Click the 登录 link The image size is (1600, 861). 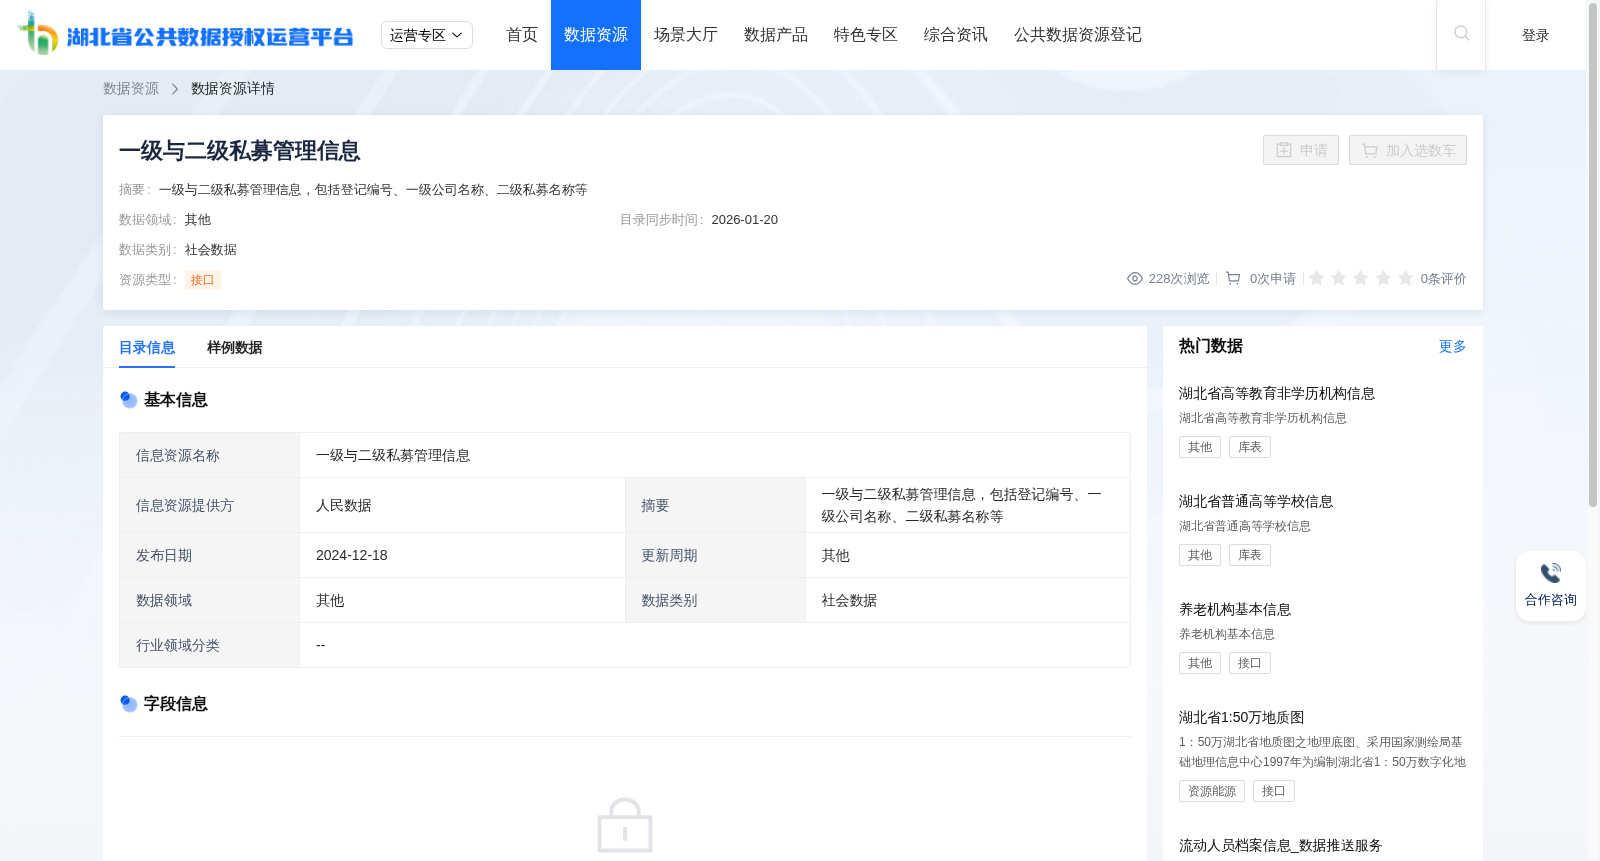pyautogui.click(x=1536, y=35)
